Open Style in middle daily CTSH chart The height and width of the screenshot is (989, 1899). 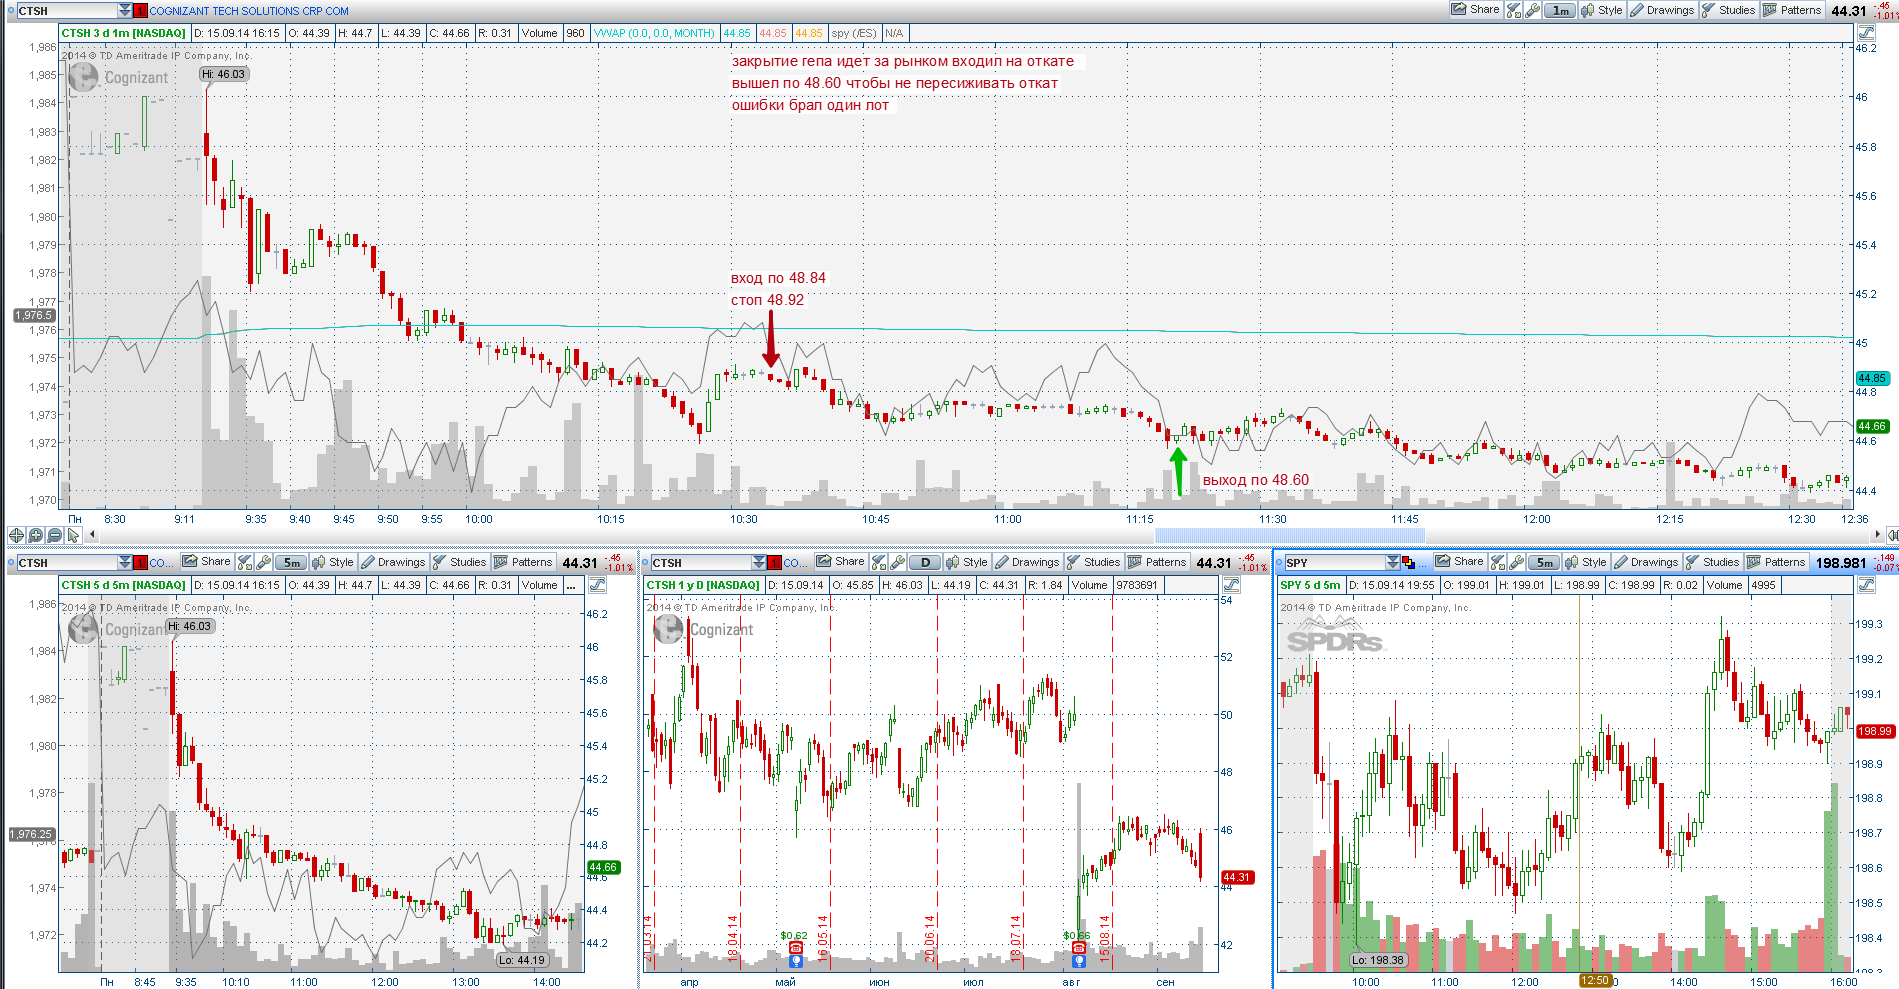(x=967, y=562)
